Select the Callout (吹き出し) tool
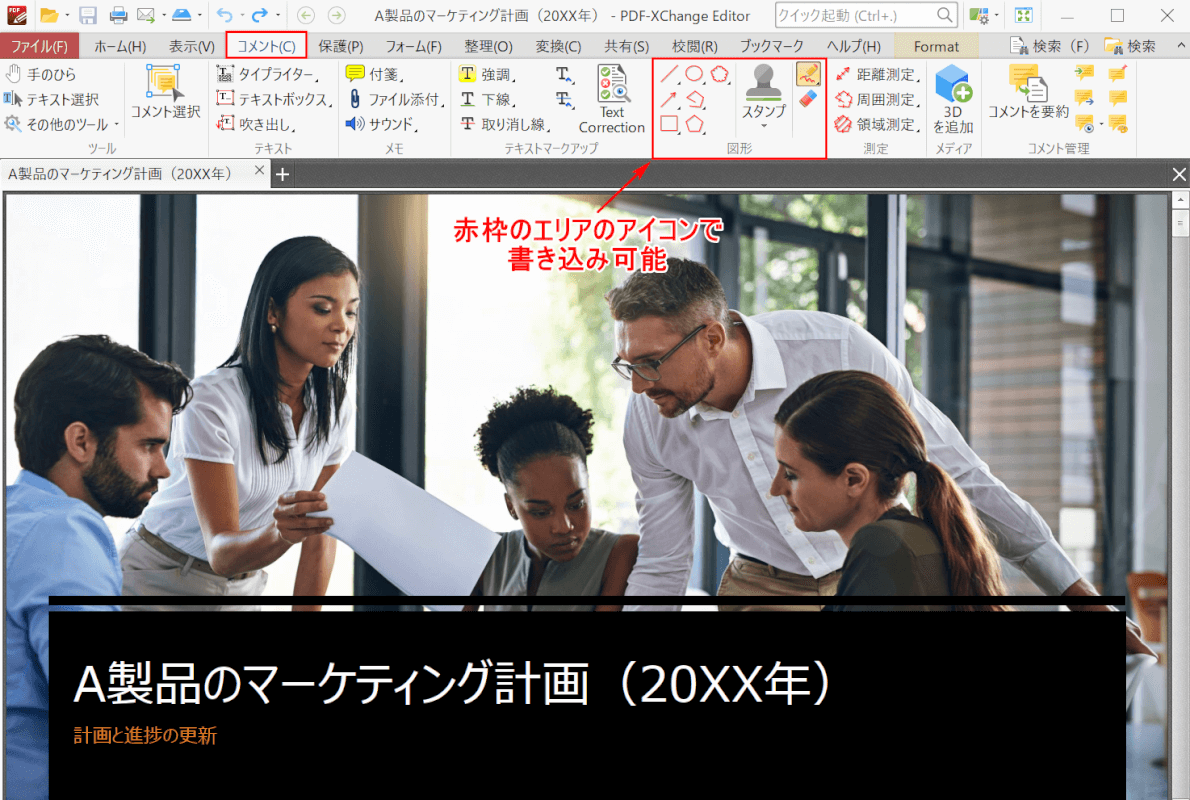Screen dimensions: 1190x800 point(256,124)
